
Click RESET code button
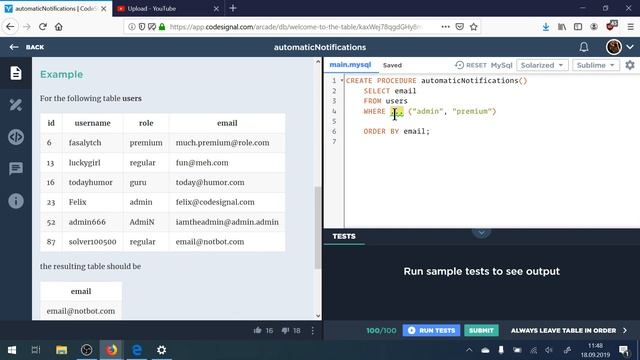tap(471, 65)
